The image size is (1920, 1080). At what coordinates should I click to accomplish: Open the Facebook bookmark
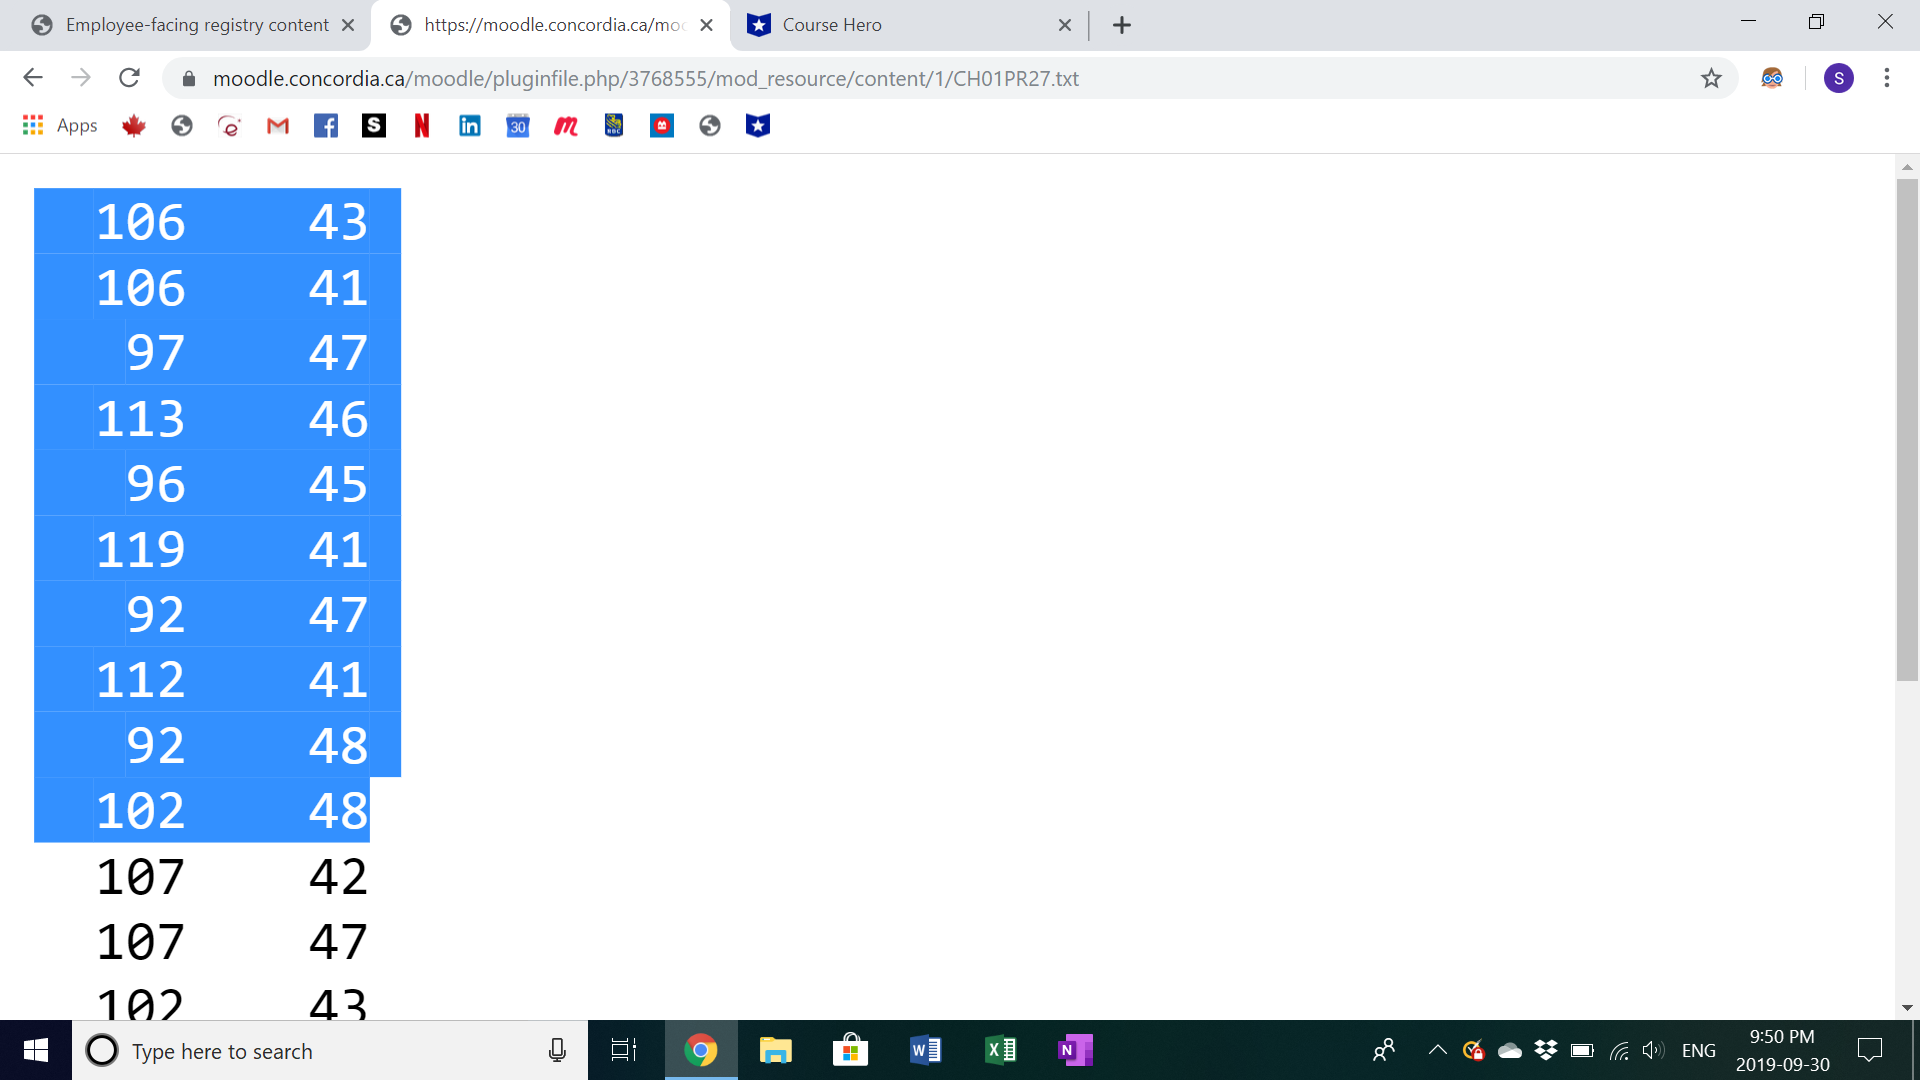(x=325, y=125)
